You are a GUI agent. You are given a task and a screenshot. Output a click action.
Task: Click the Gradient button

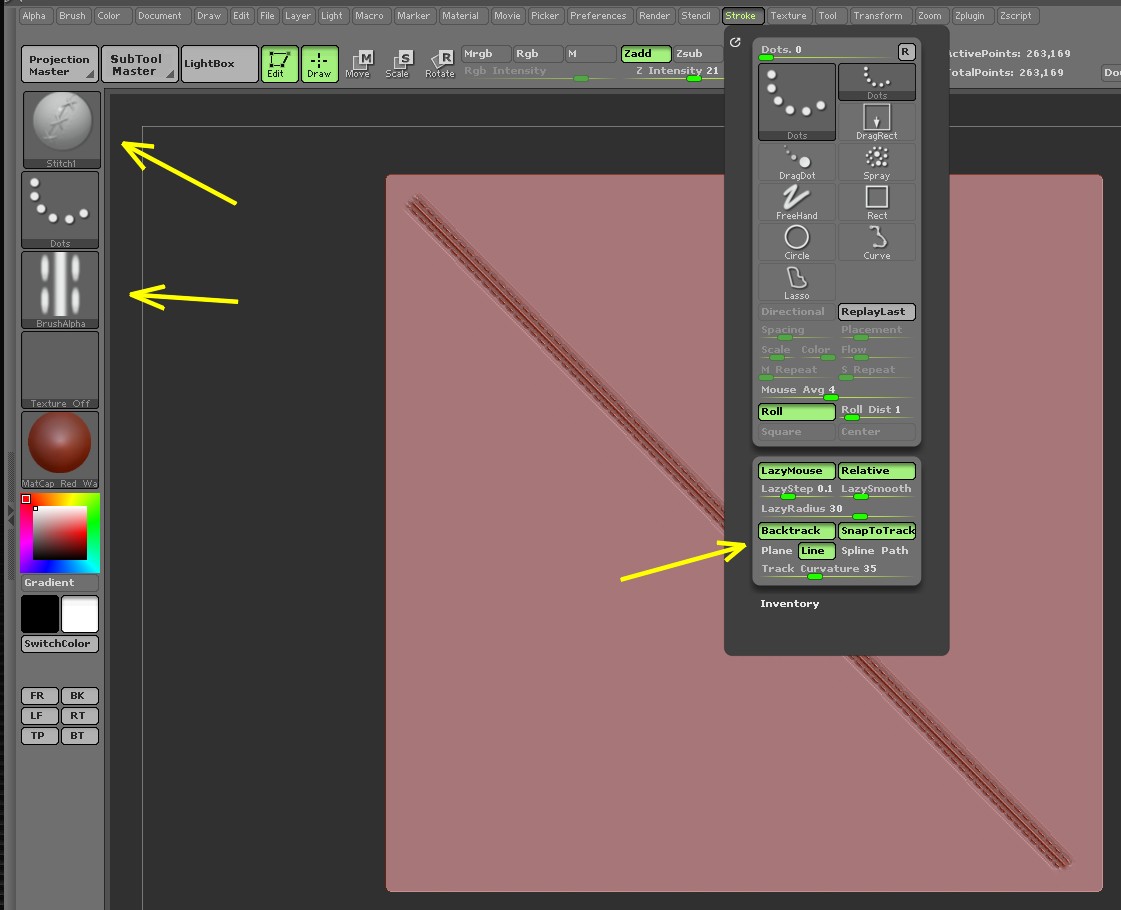pos(60,583)
